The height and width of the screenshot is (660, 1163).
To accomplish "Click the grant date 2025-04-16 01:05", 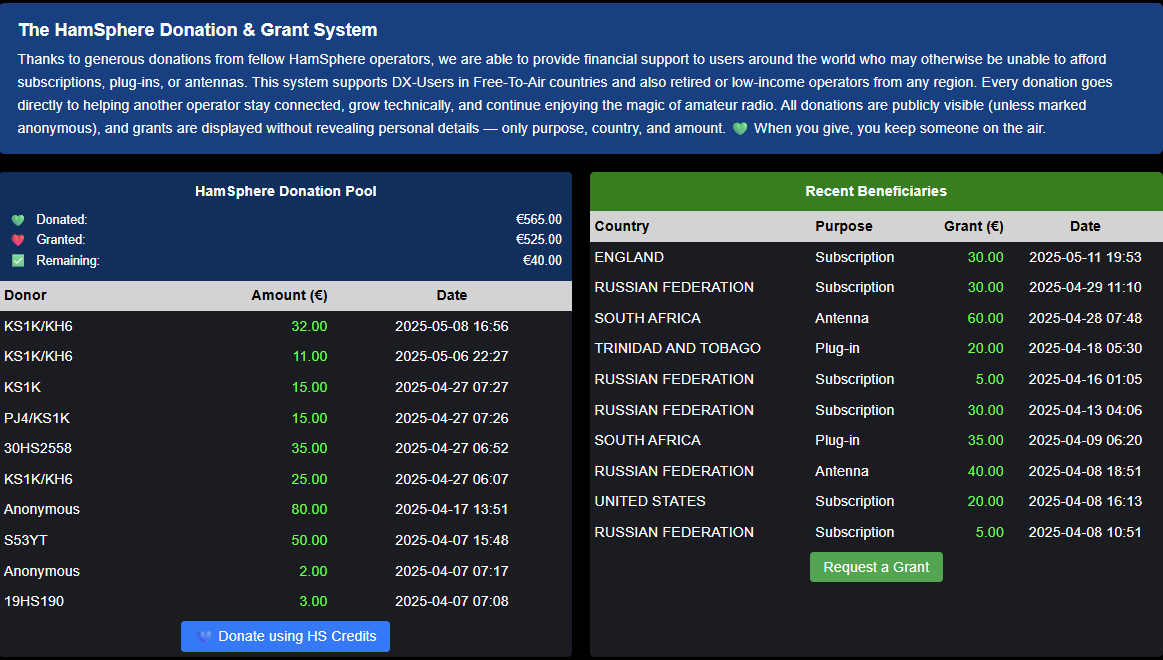I will (x=1085, y=380).
